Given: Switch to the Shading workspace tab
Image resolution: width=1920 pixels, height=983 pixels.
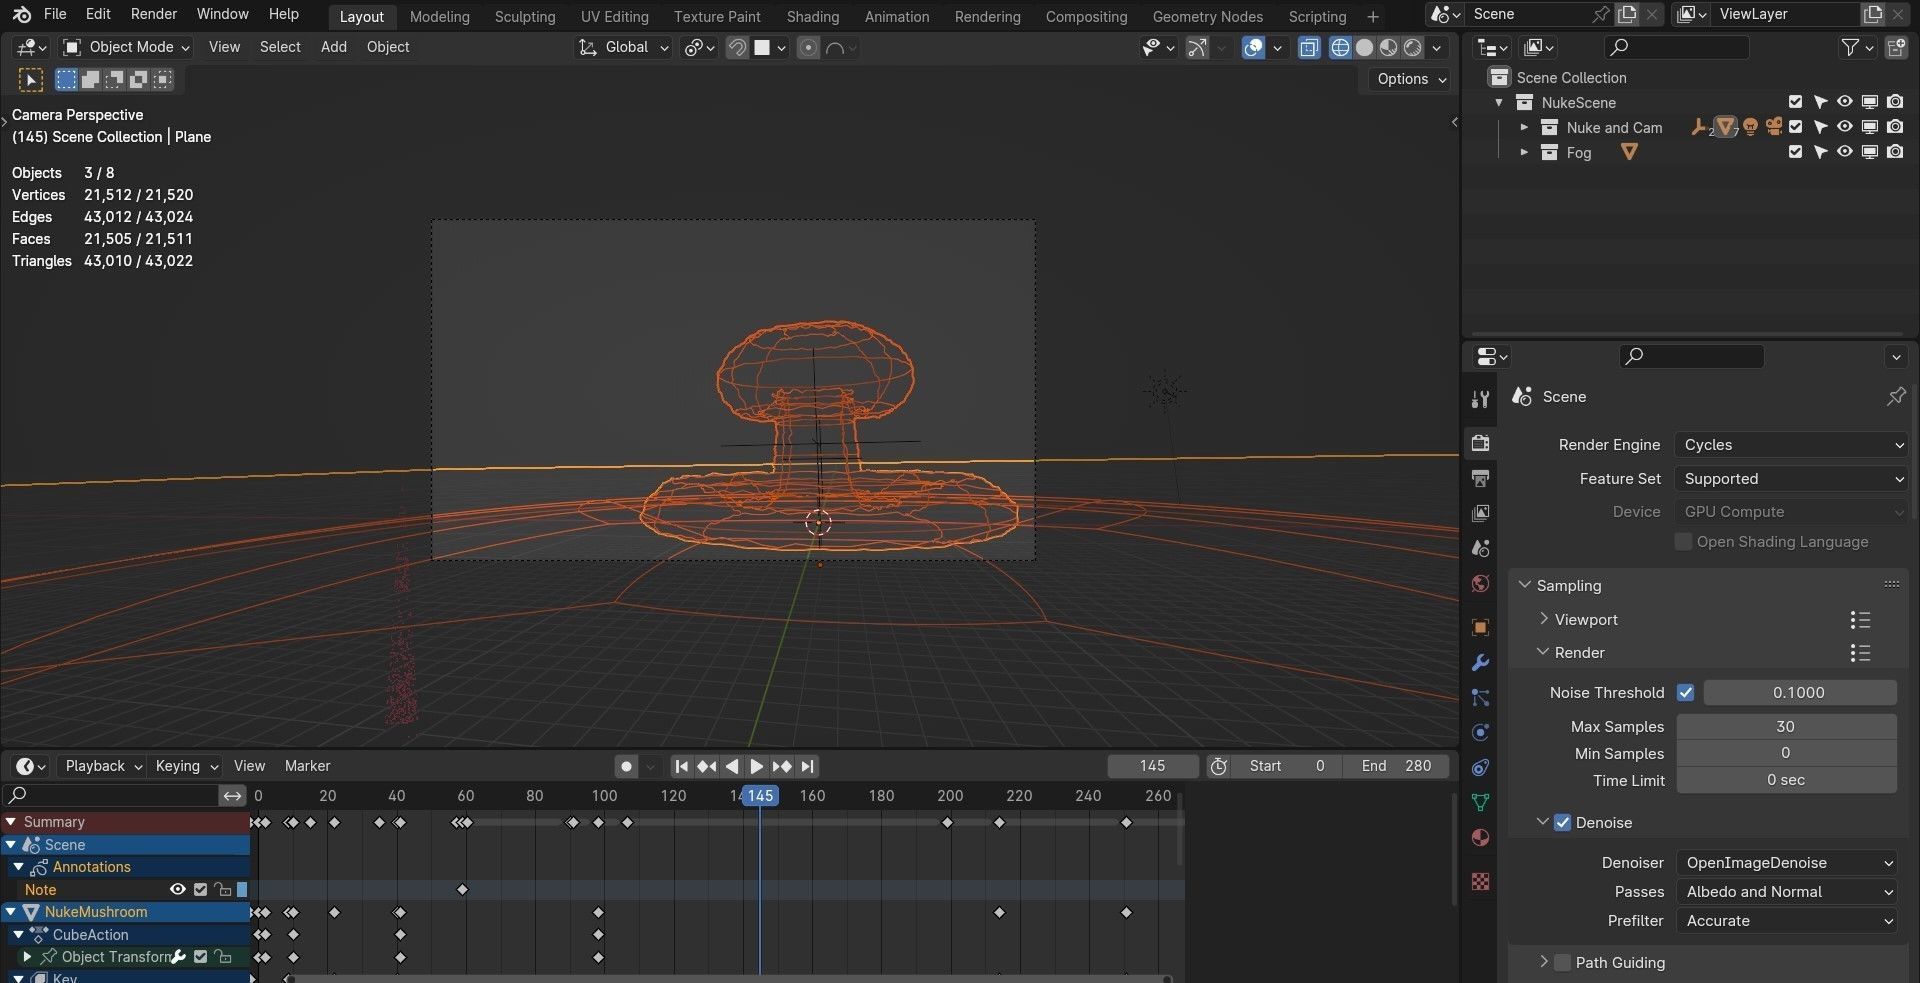Looking at the screenshot, I should coord(812,17).
